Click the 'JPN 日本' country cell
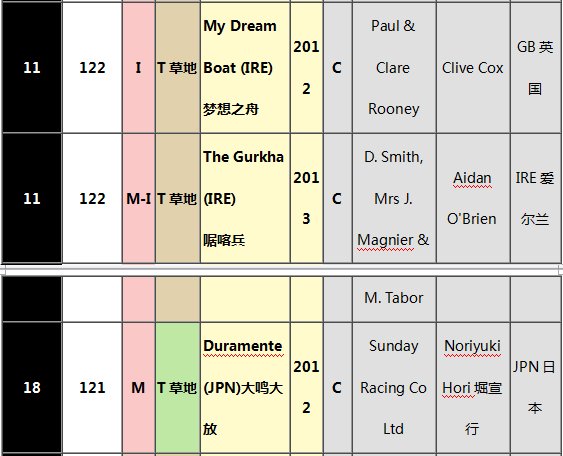 point(535,387)
